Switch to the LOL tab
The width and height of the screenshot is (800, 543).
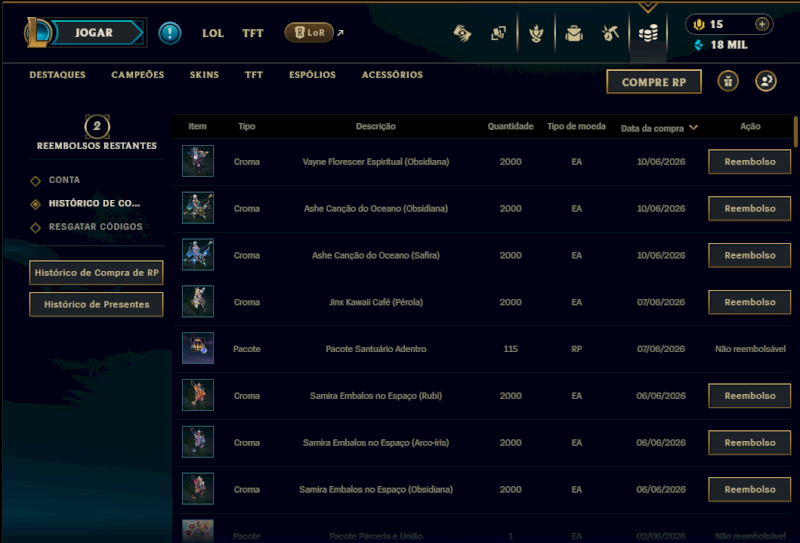tap(213, 33)
